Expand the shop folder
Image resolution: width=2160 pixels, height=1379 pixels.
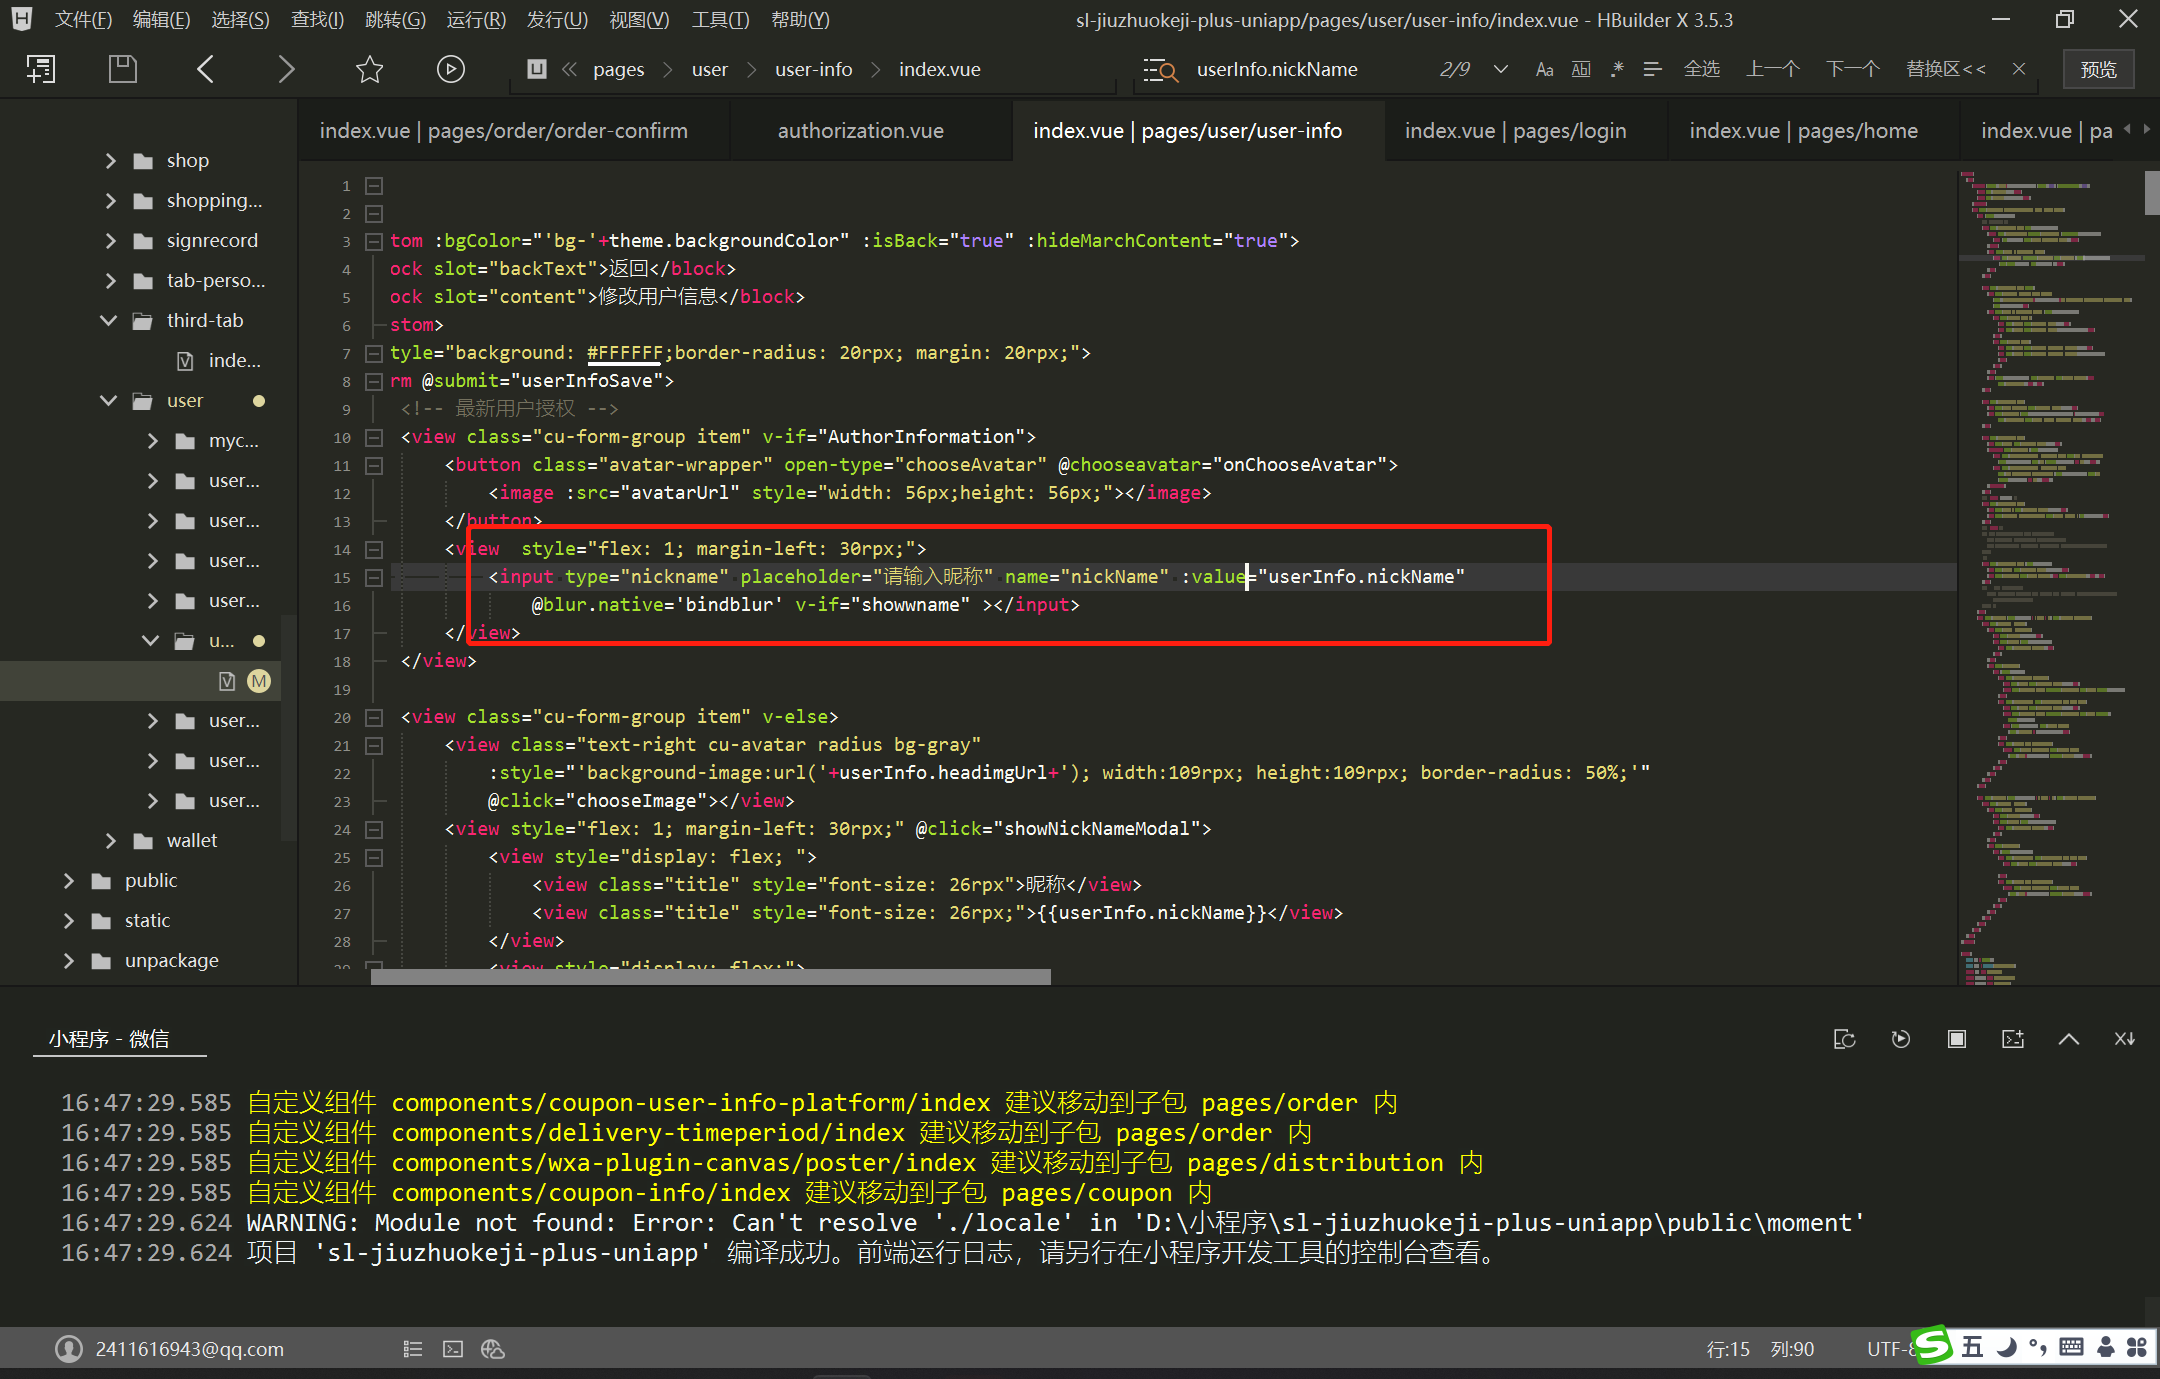coord(110,161)
